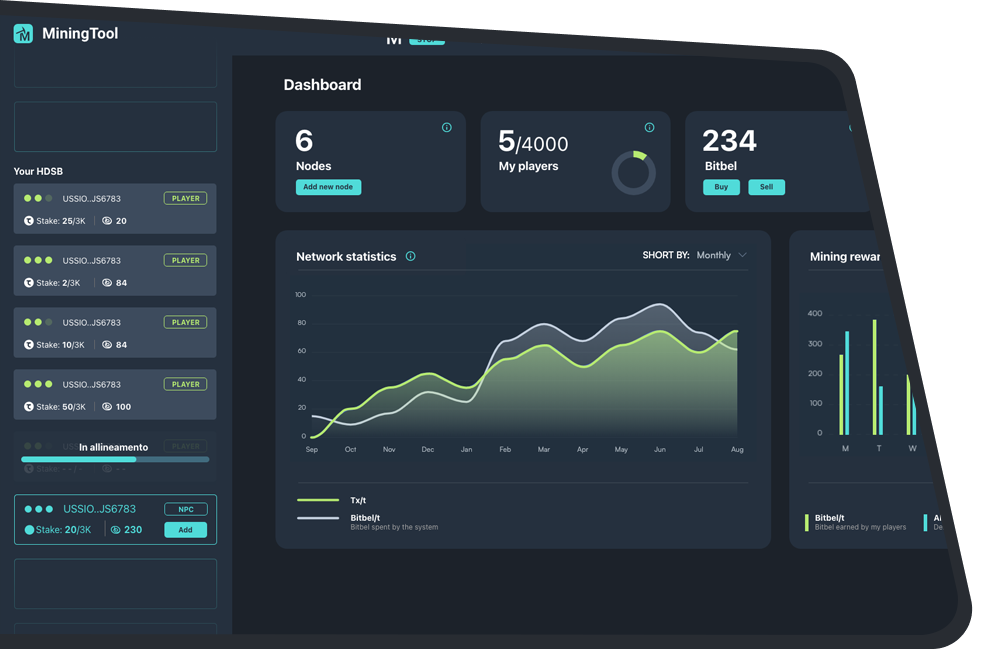The image size is (982, 649).
Task: Click the eye icon in the Stake 2/3K row
Action: (x=107, y=283)
